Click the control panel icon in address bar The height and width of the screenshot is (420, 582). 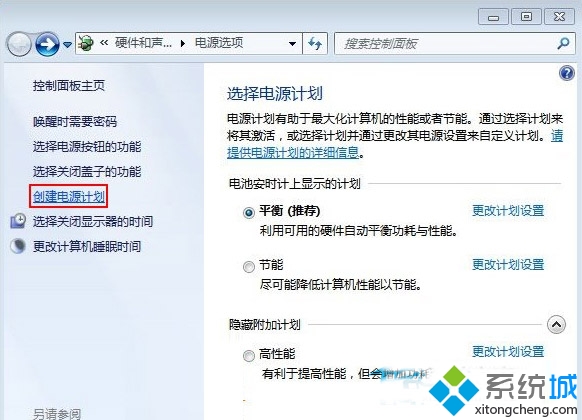coord(86,43)
